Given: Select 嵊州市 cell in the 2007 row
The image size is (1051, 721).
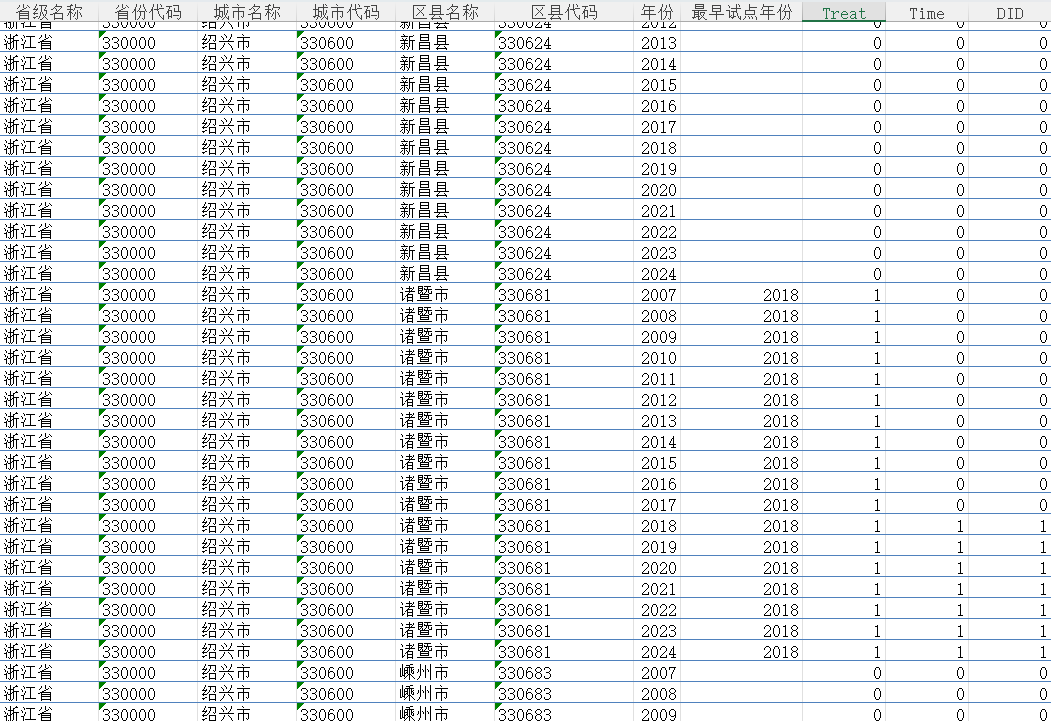Looking at the screenshot, I should pyautogui.click(x=445, y=673).
